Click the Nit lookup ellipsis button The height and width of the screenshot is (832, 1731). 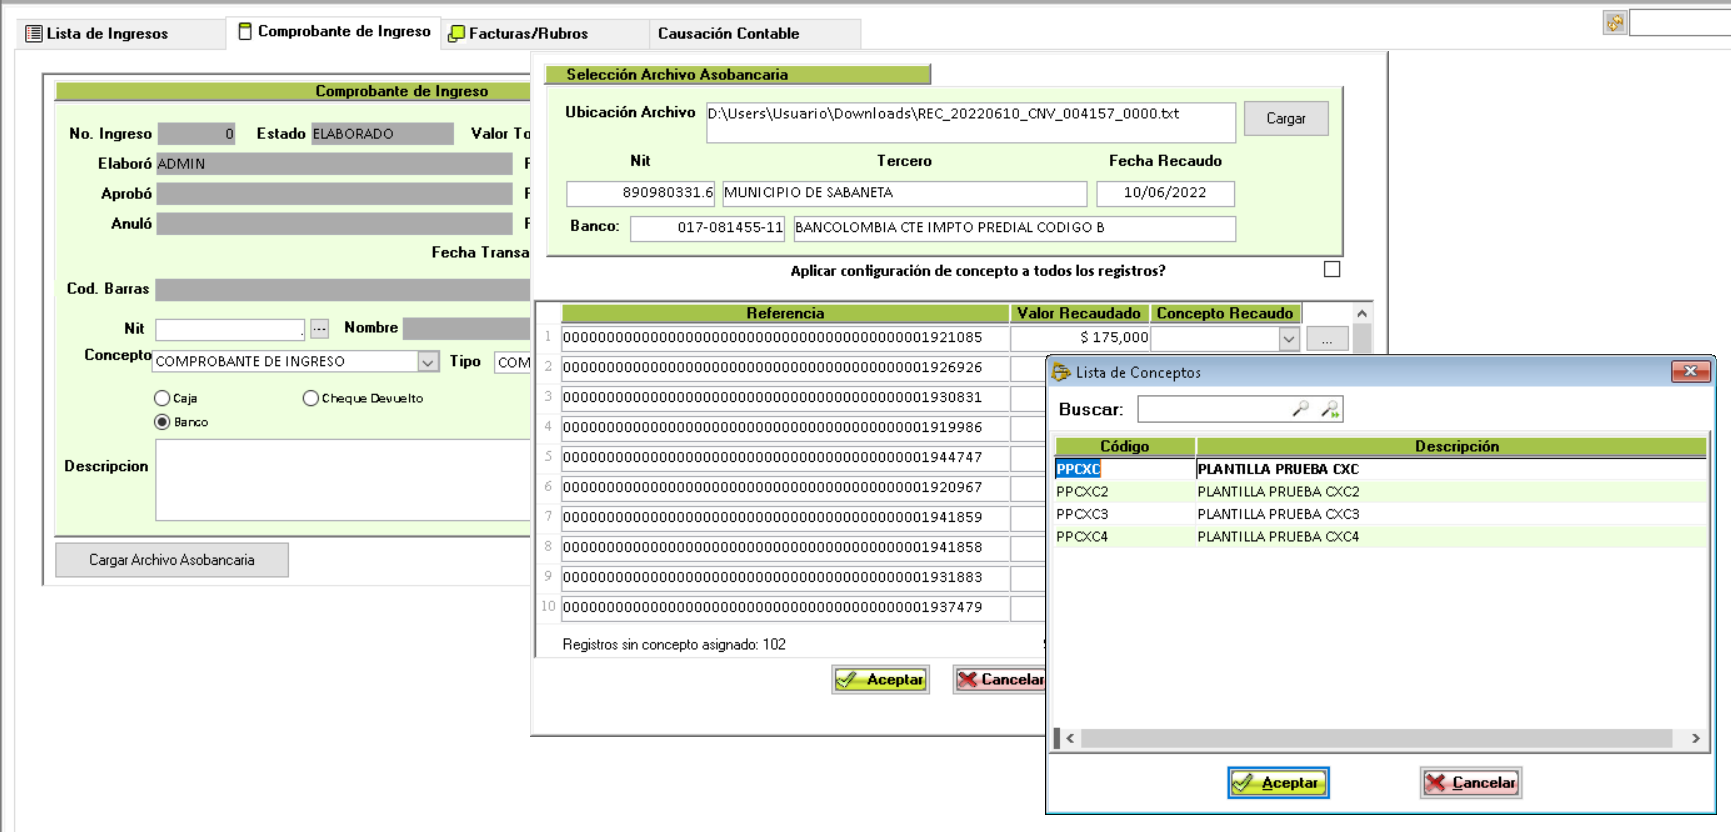319,329
